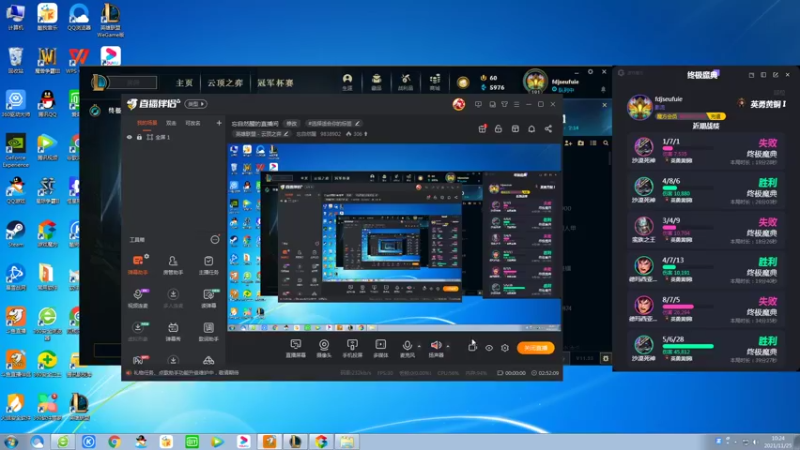The width and height of the screenshot is (800, 450).
Task: Switch to the 双击 scene tab
Action: (x=171, y=123)
